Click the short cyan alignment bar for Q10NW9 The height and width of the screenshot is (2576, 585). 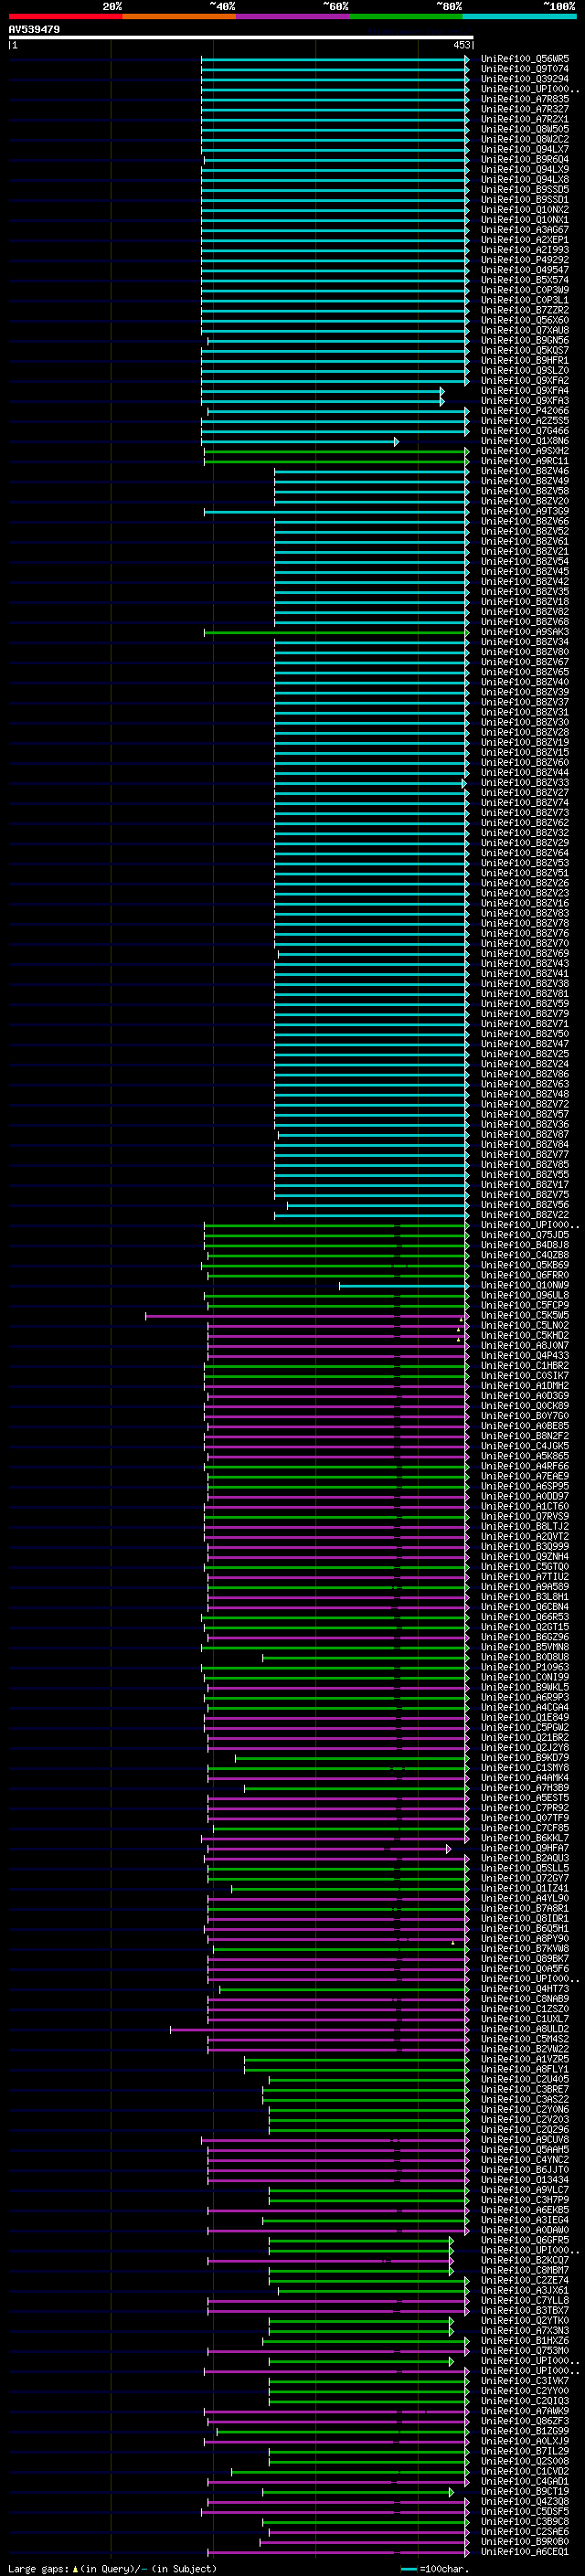click(x=404, y=1285)
